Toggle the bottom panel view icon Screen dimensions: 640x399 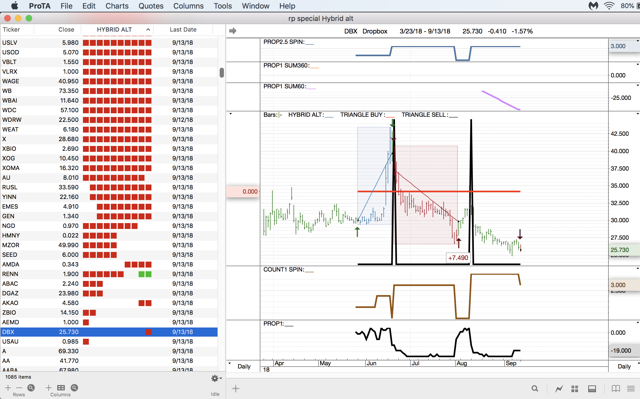(x=592, y=388)
